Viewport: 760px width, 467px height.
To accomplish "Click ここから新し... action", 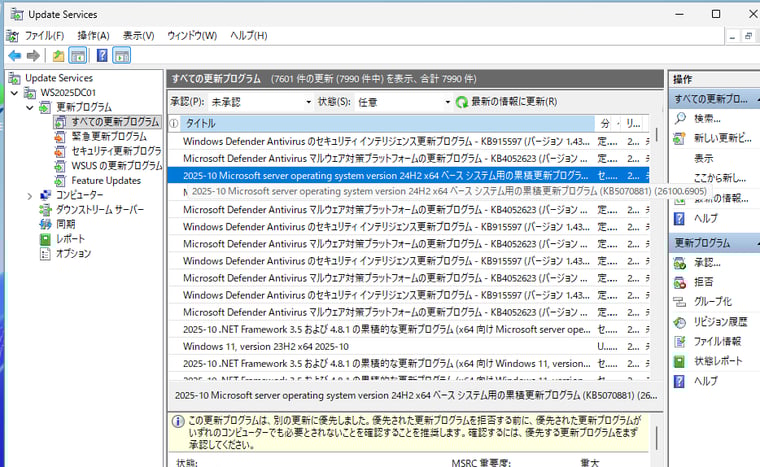I will (720, 178).
